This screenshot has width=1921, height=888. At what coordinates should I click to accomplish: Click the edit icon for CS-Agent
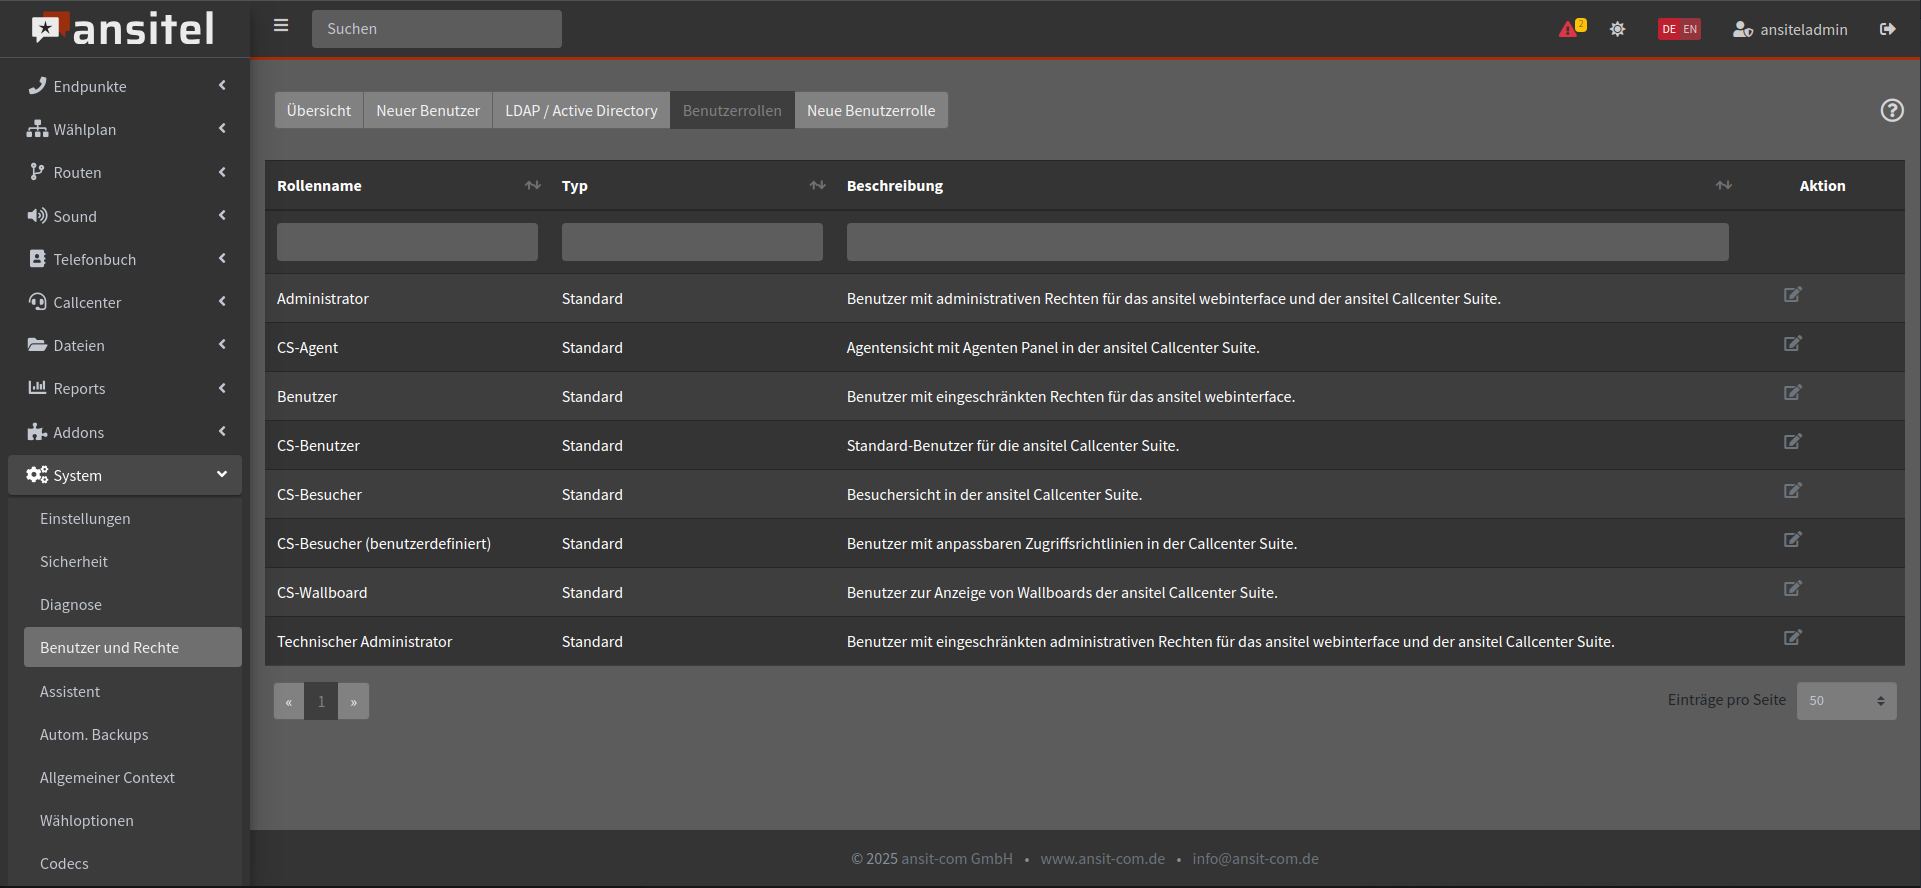(x=1792, y=344)
